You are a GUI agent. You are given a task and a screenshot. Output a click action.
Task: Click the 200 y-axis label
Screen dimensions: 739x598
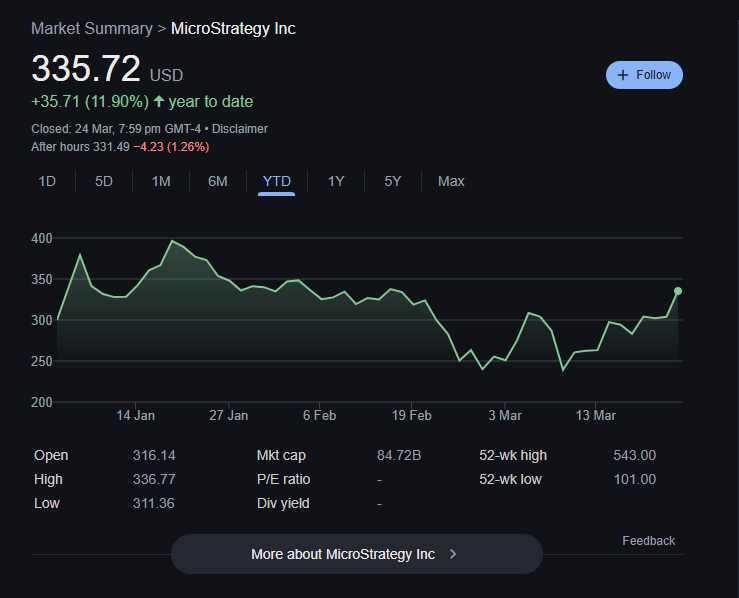[41, 402]
